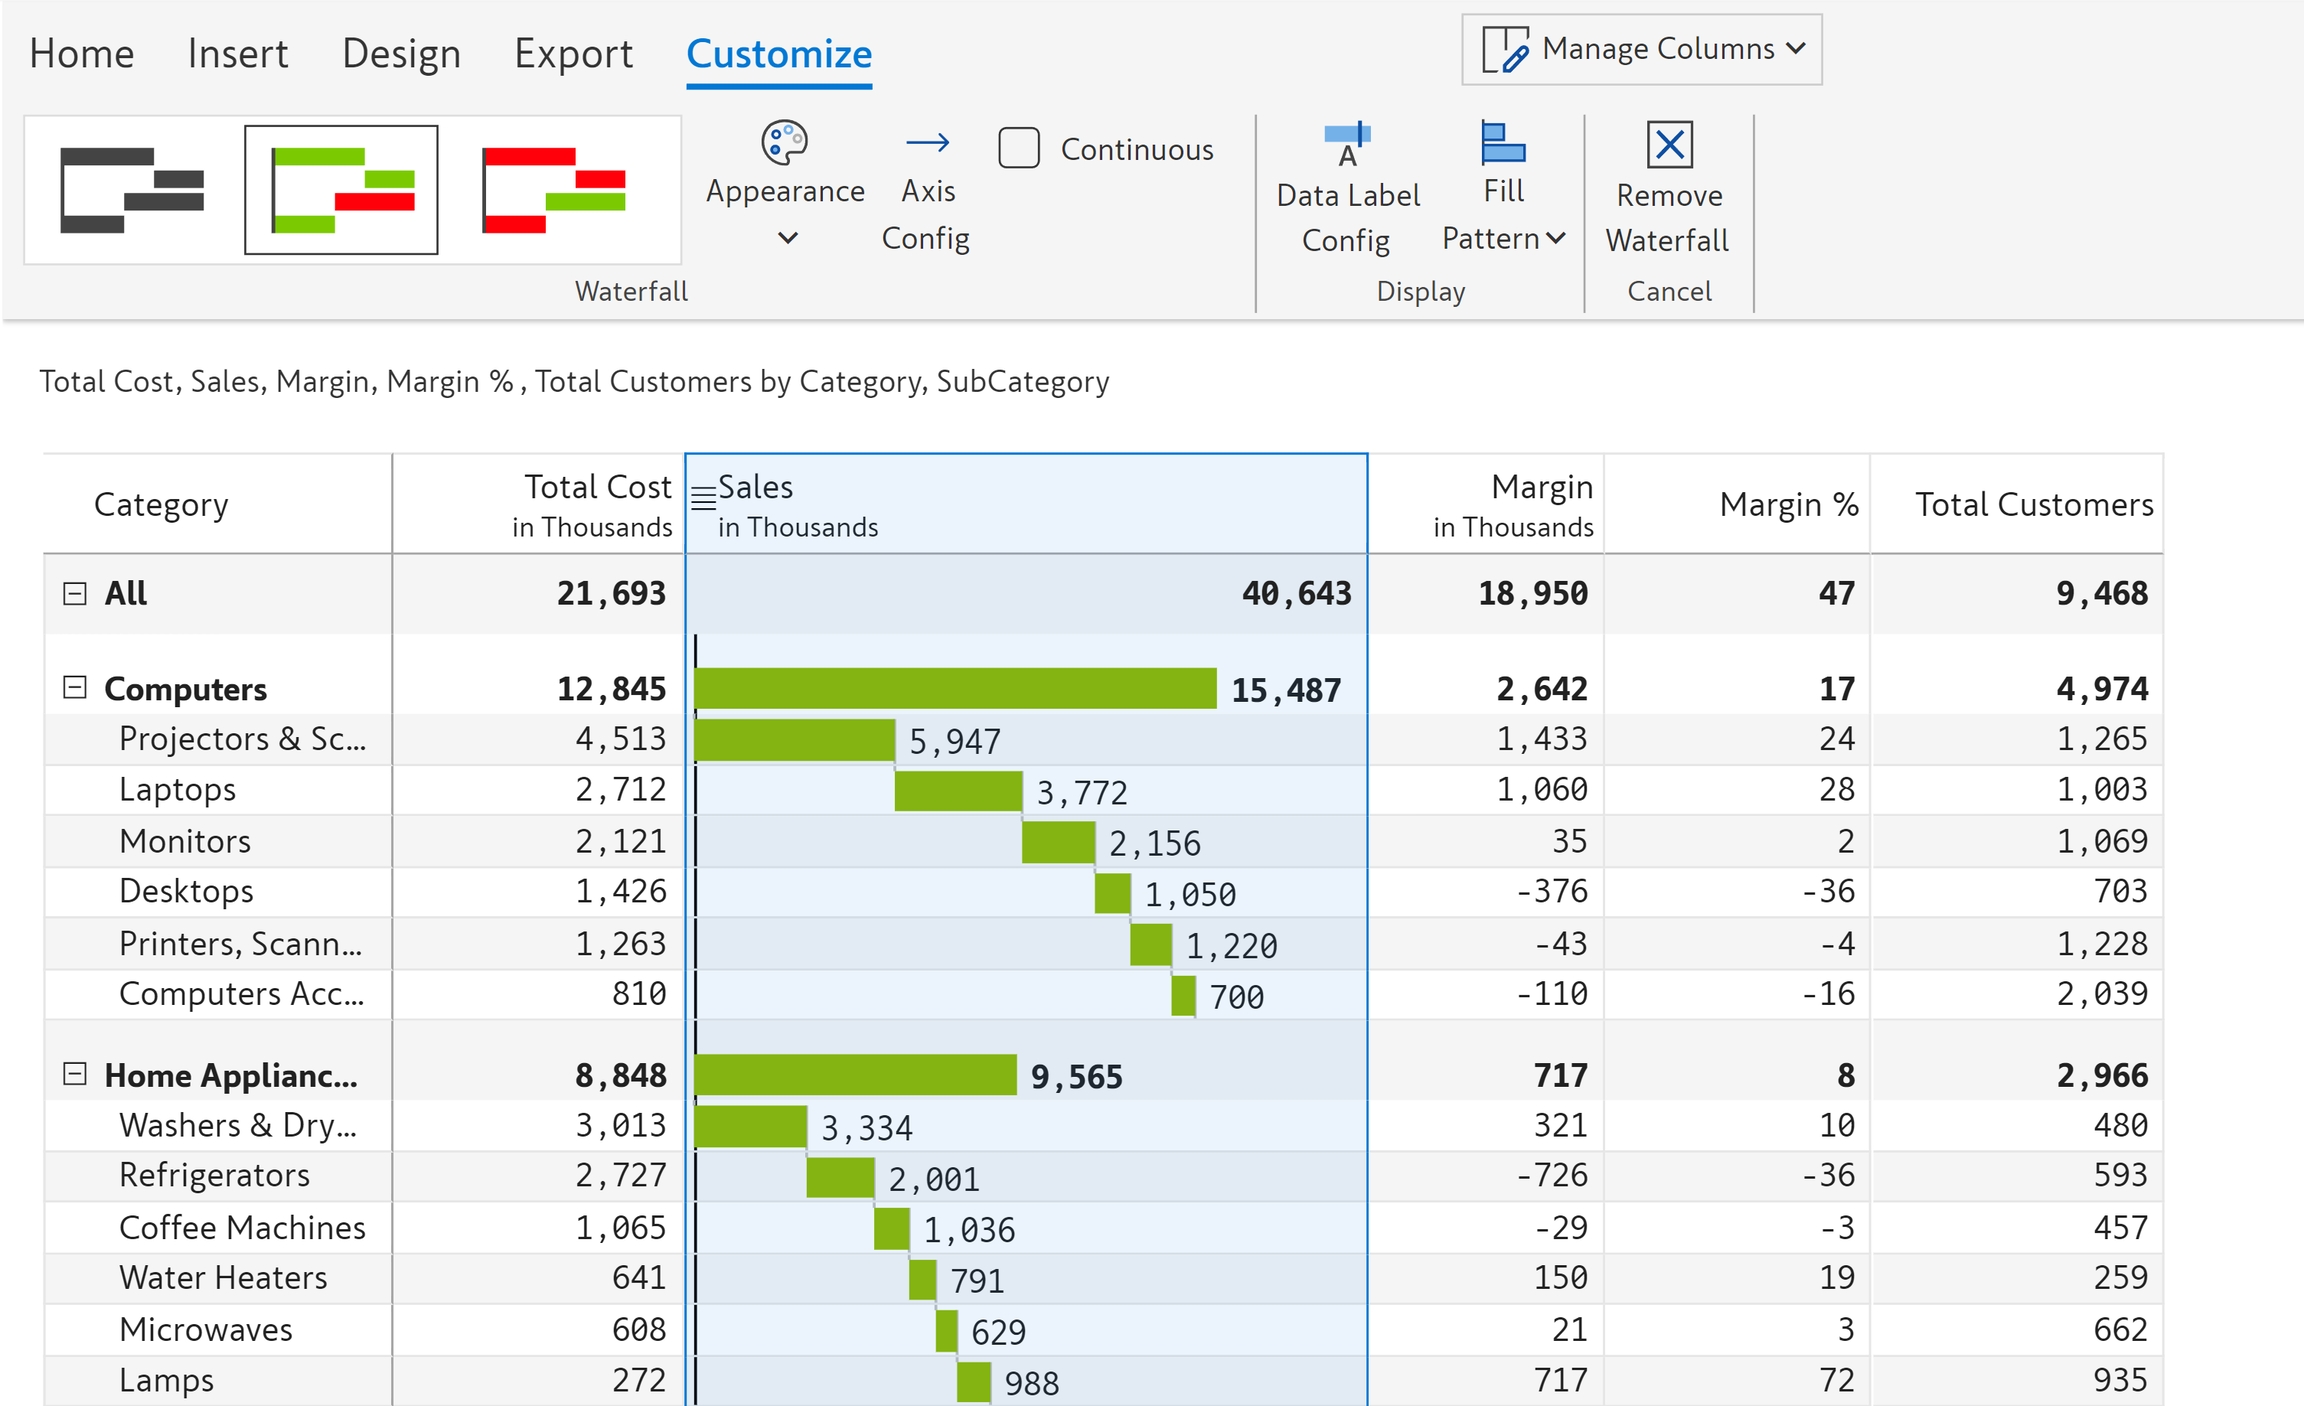This screenshot has width=2304, height=1406.
Task: Select the red-positive inverted waterfall scheme
Action: pos(553,190)
